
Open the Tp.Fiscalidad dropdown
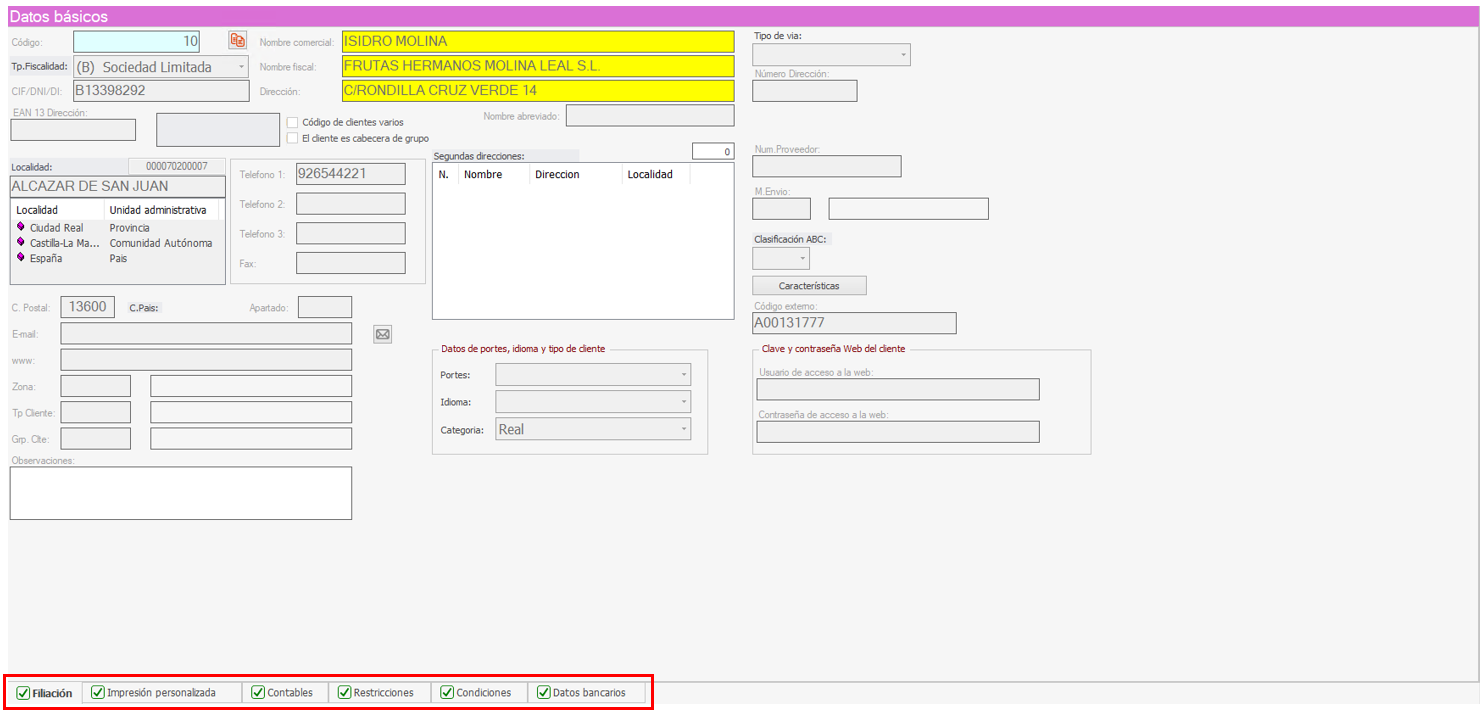point(241,67)
